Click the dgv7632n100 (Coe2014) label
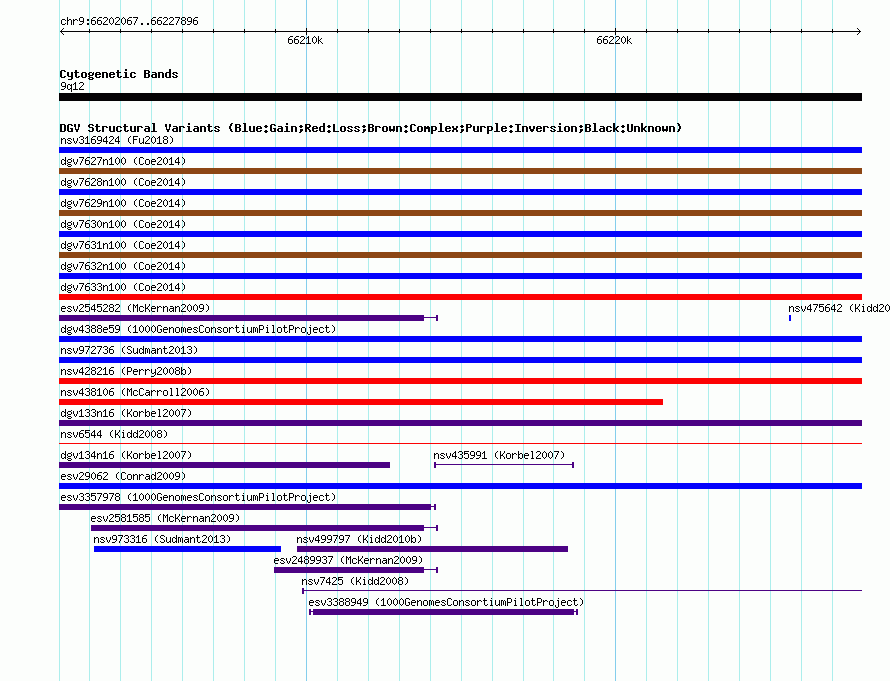The height and width of the screenshot is (681, 890). pyautogui.click(x=123, y=266)
